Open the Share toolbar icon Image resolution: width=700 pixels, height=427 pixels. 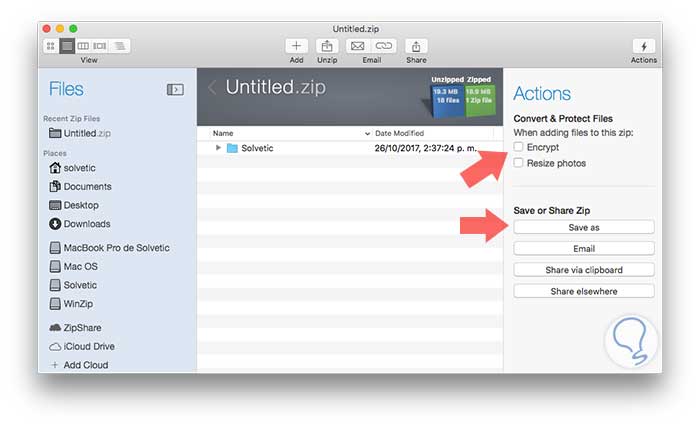click(x=416, y=46)
